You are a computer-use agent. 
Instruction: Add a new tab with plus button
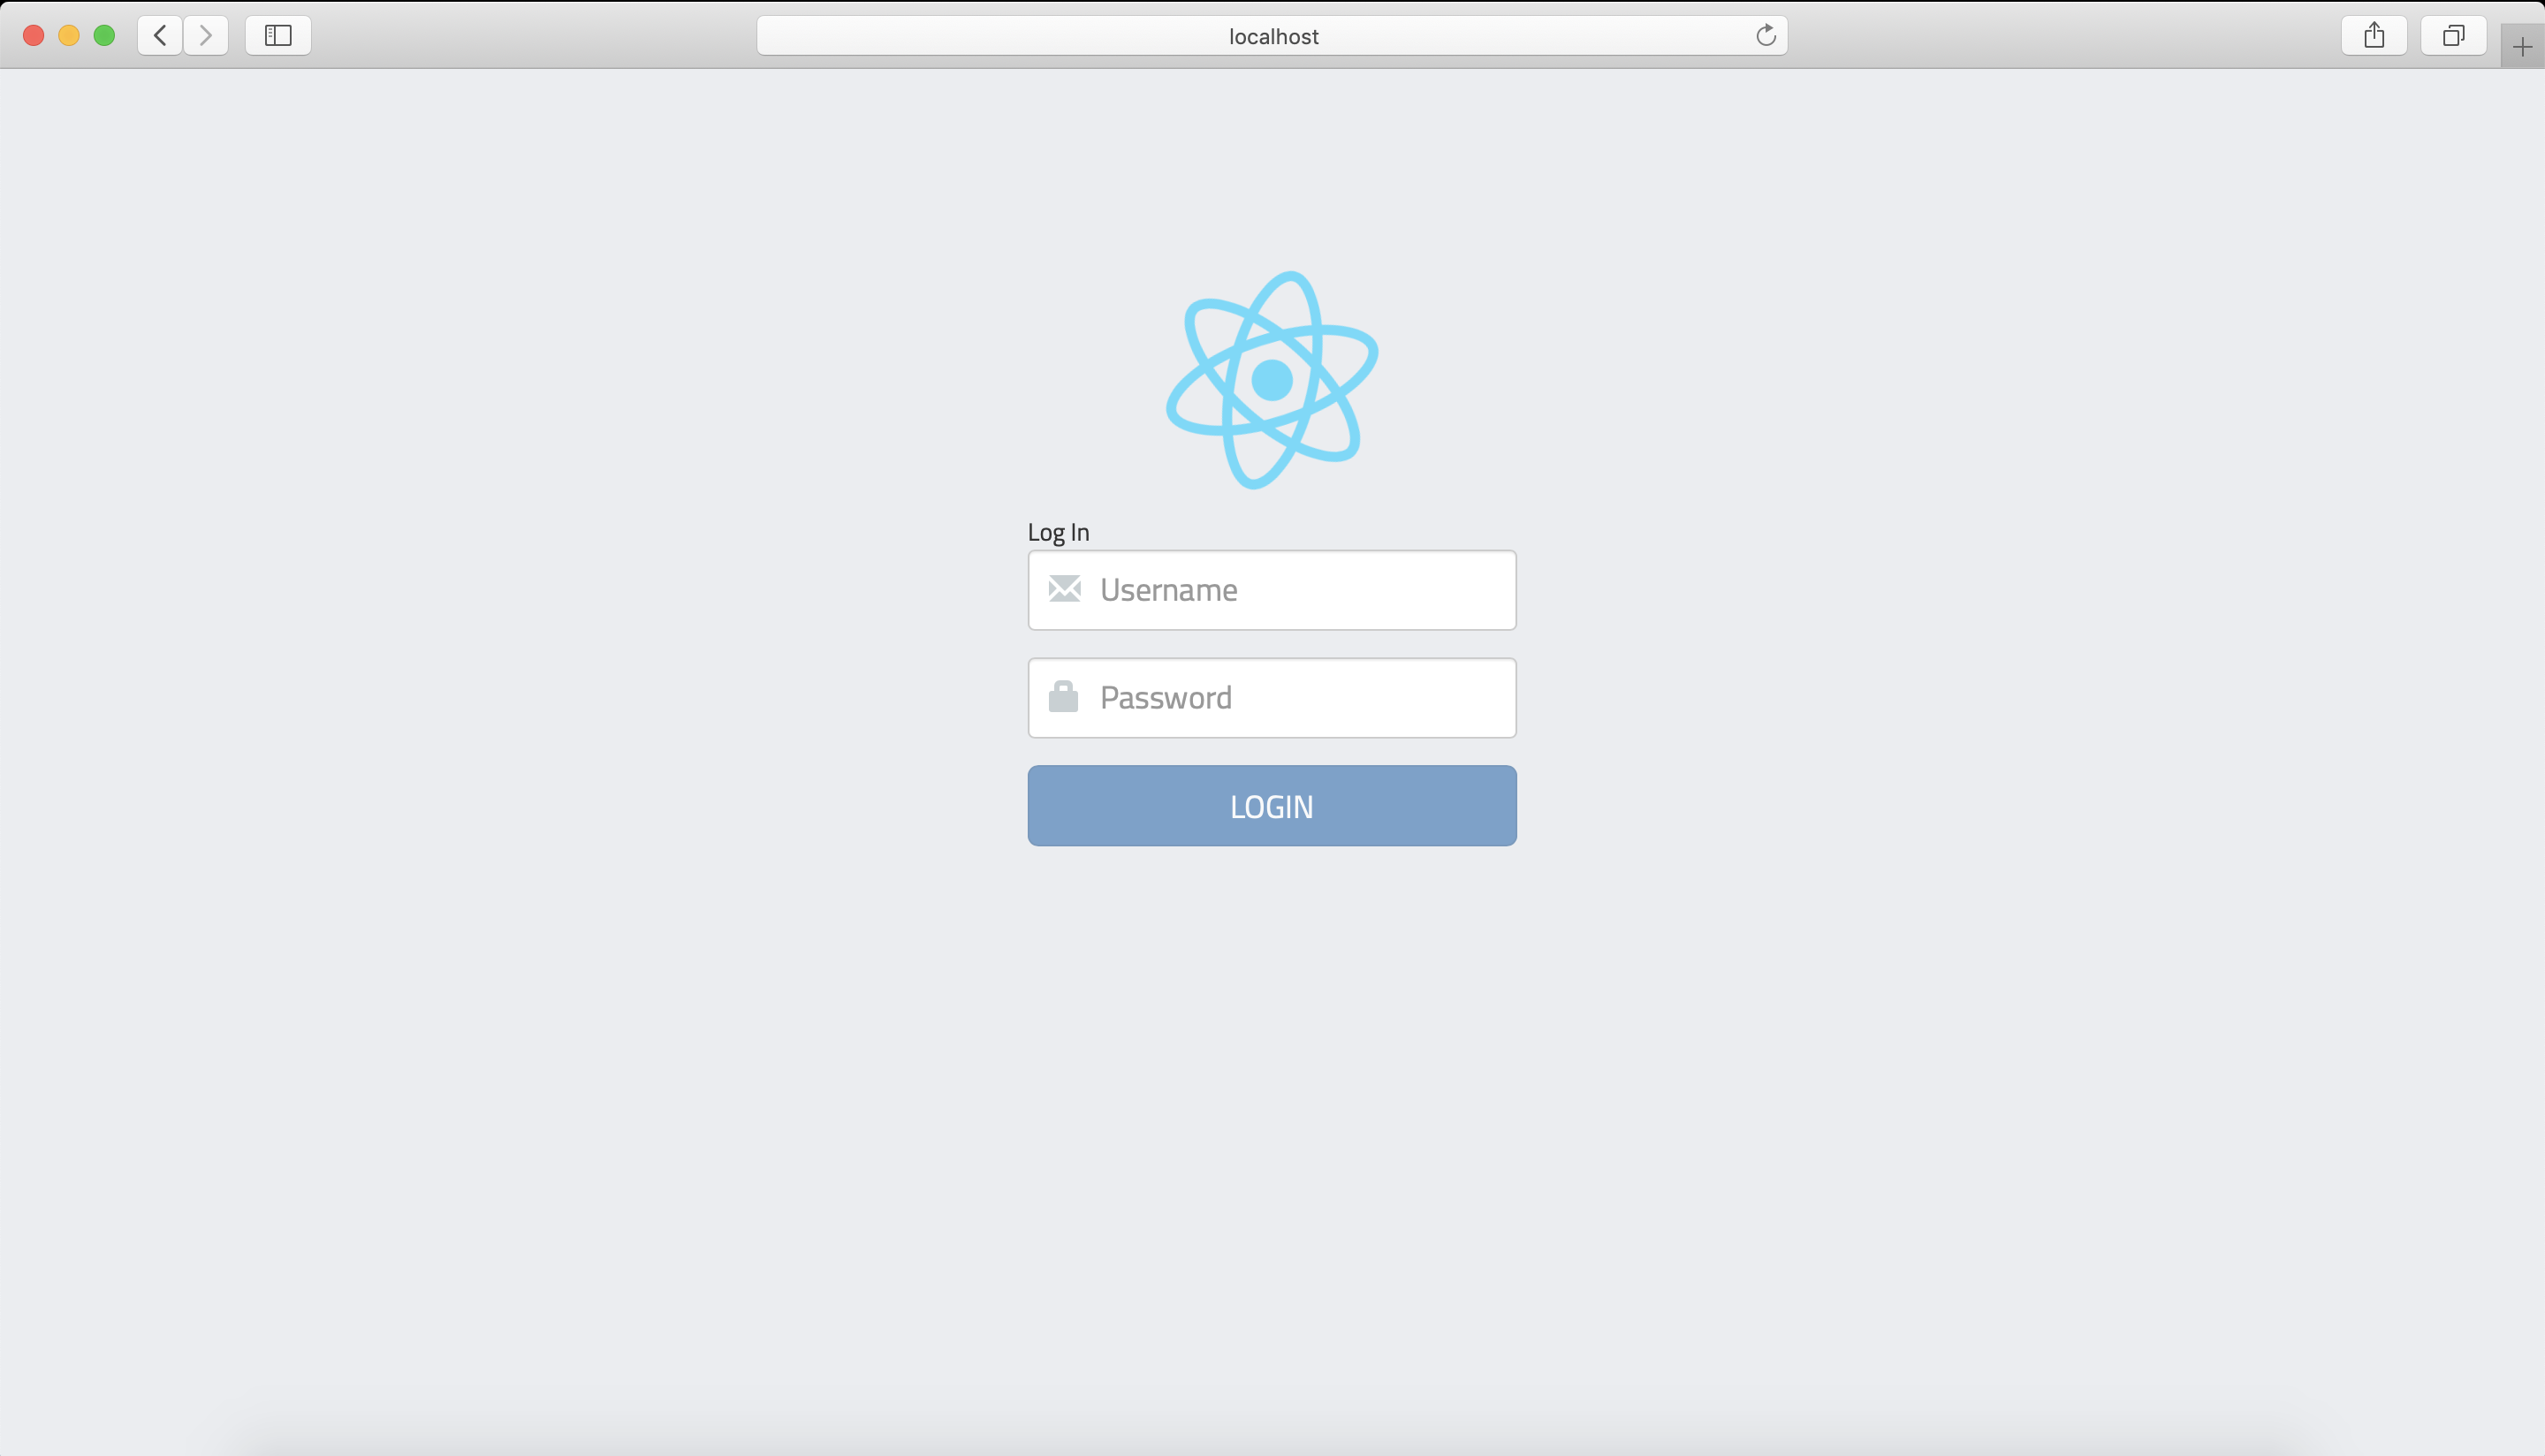tap(2522, 47)
